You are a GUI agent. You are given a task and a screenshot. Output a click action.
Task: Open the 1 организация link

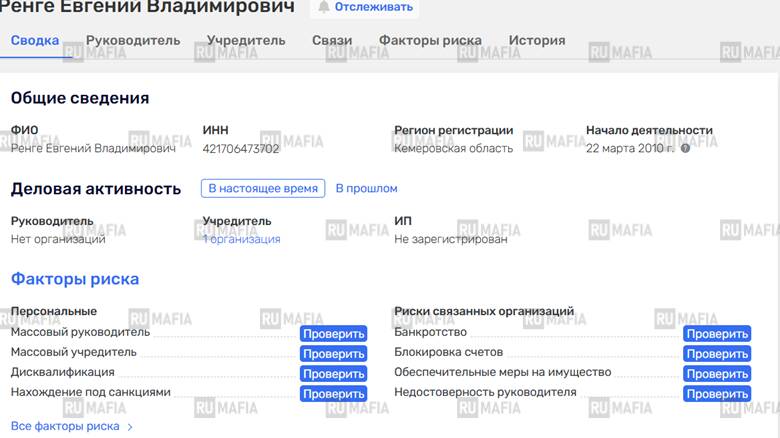pos(241,239)
